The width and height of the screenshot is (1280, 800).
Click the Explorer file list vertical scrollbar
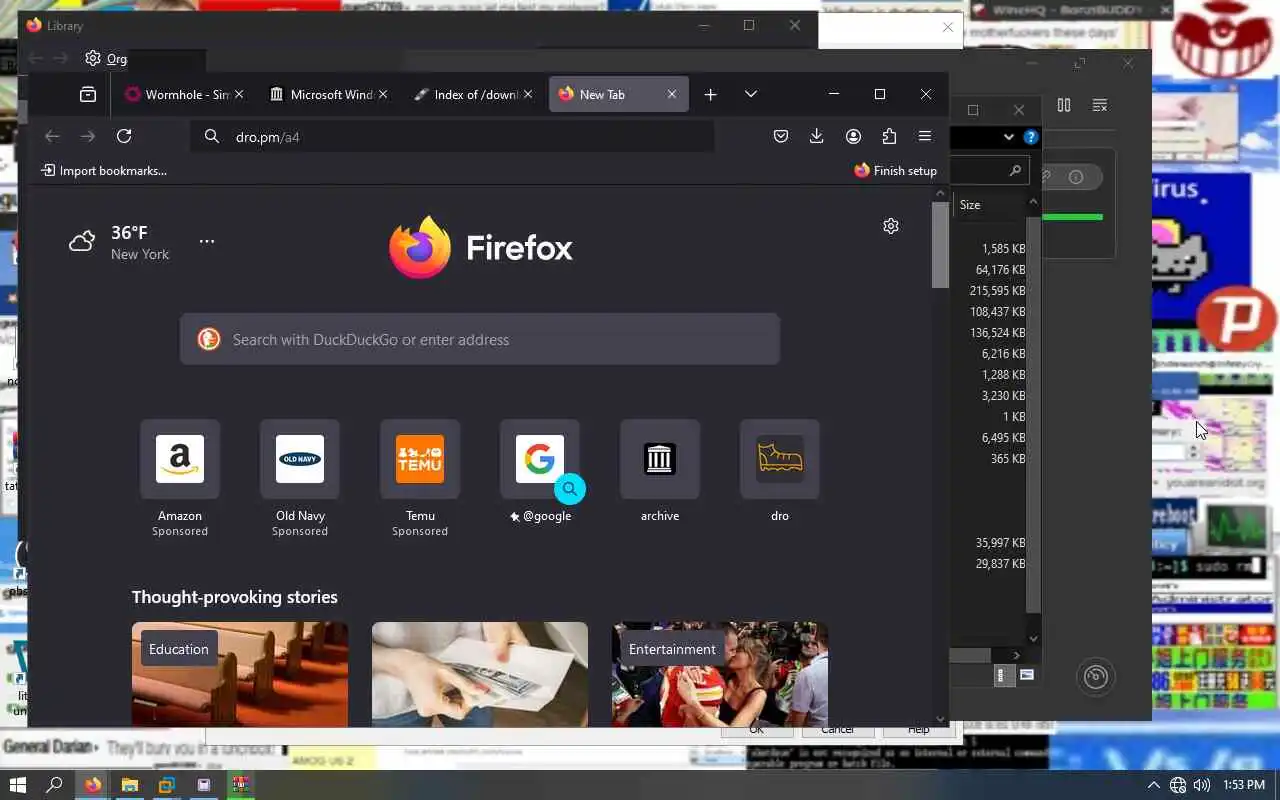click(1034, 415)
